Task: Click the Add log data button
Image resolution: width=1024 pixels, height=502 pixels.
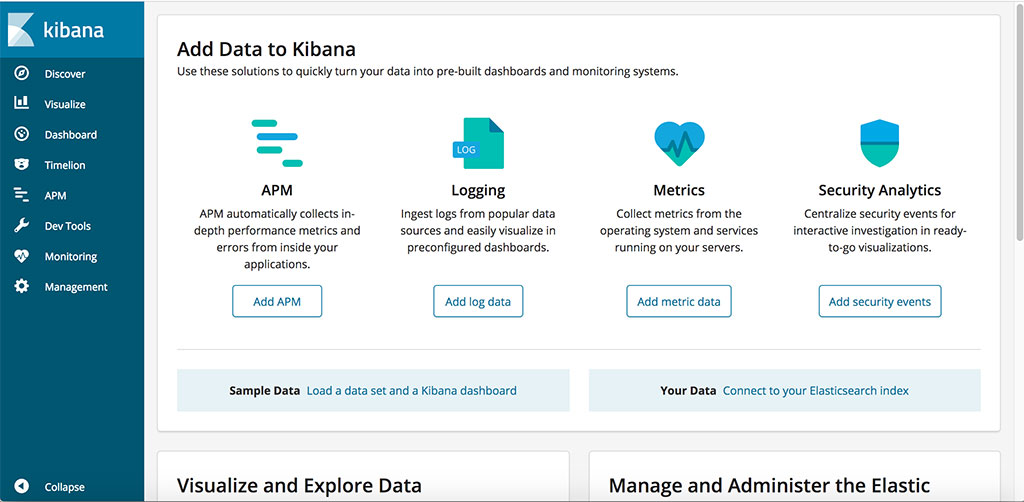Action: point(478,302)
